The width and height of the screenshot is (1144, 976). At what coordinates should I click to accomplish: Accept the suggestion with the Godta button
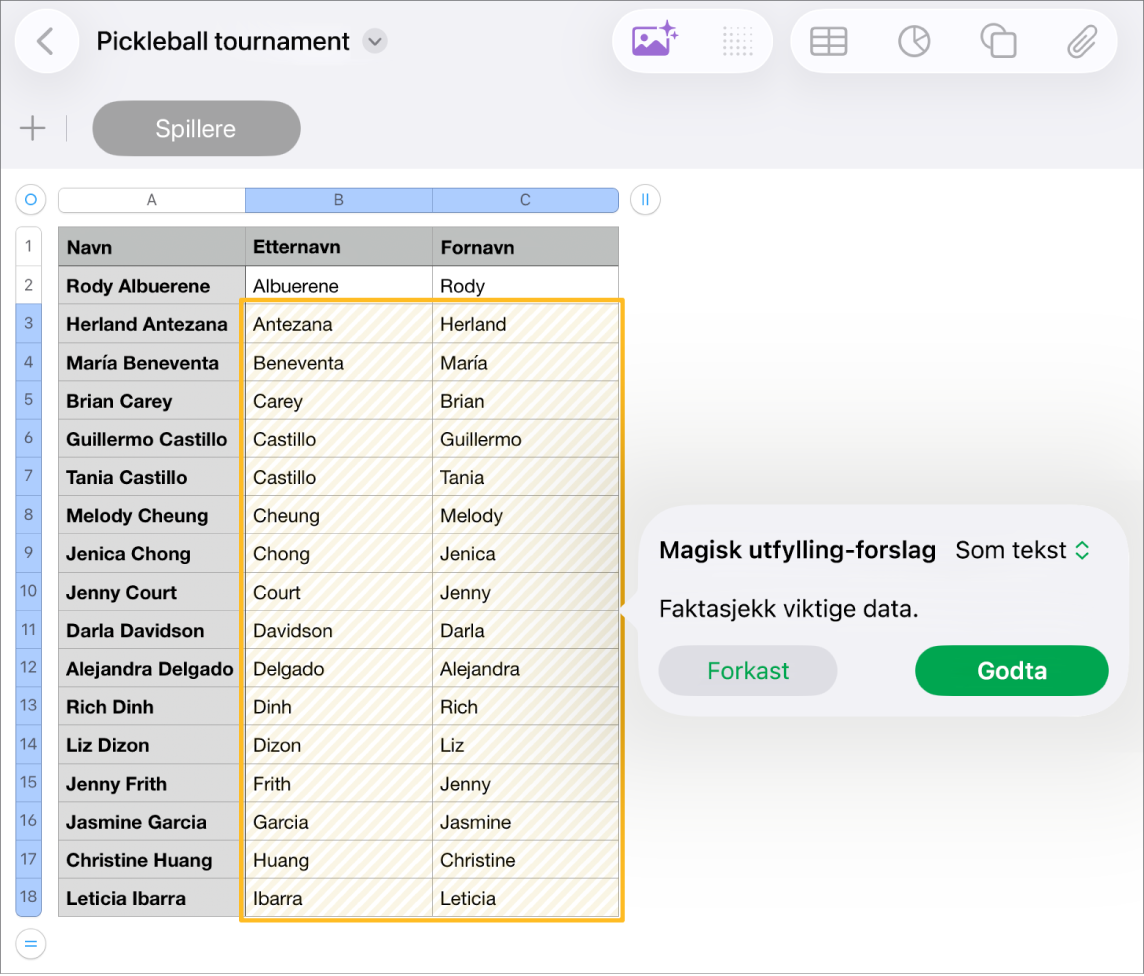tap(1011, 670)
